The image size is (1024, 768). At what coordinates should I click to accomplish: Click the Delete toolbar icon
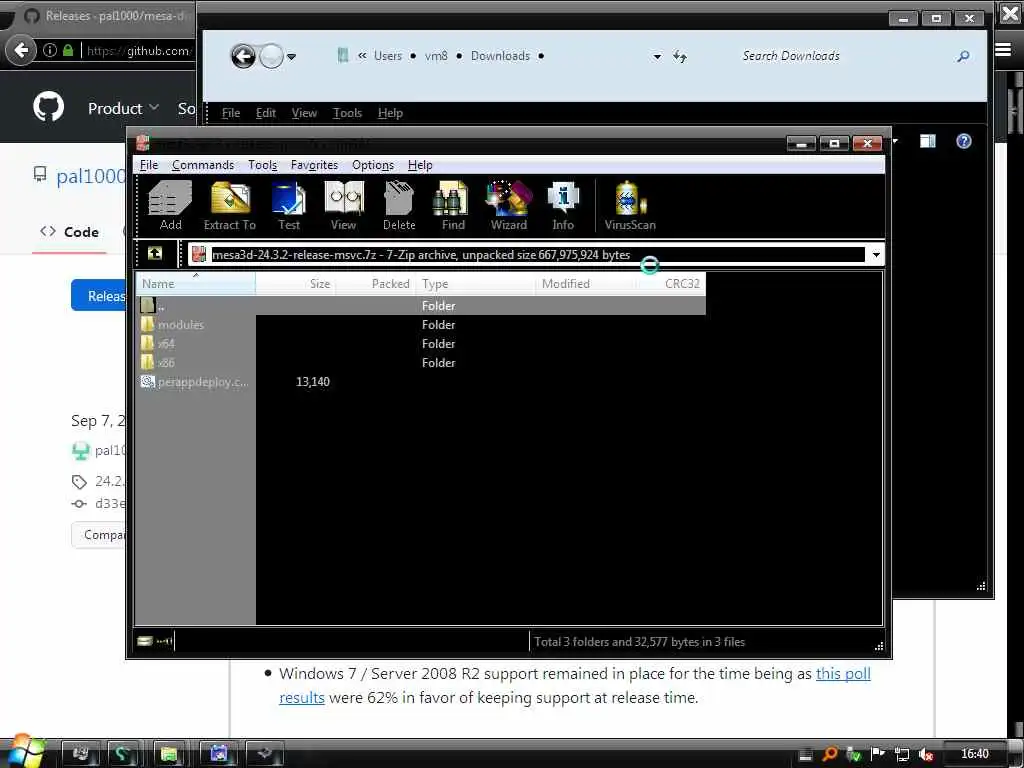pyautogui.click(x=399, y=206)
